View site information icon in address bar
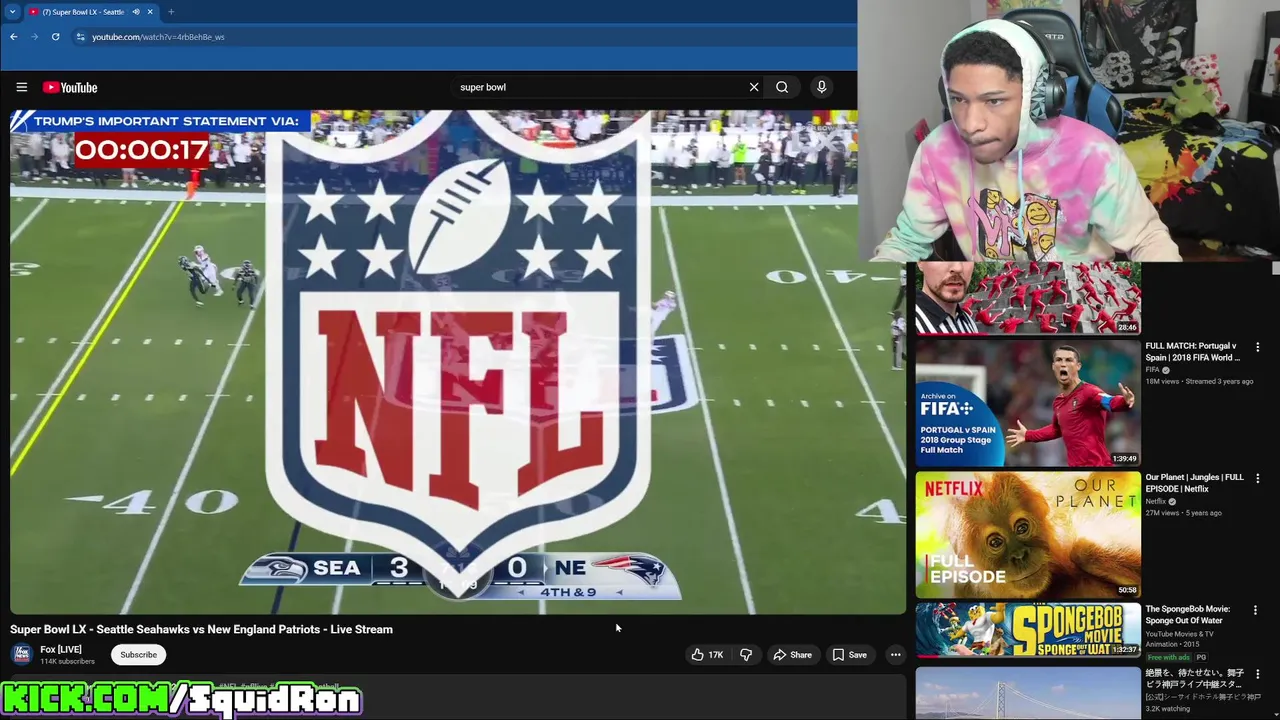Image resolution: width=1280 pixels, height=720 pixels. pos(80,37)
